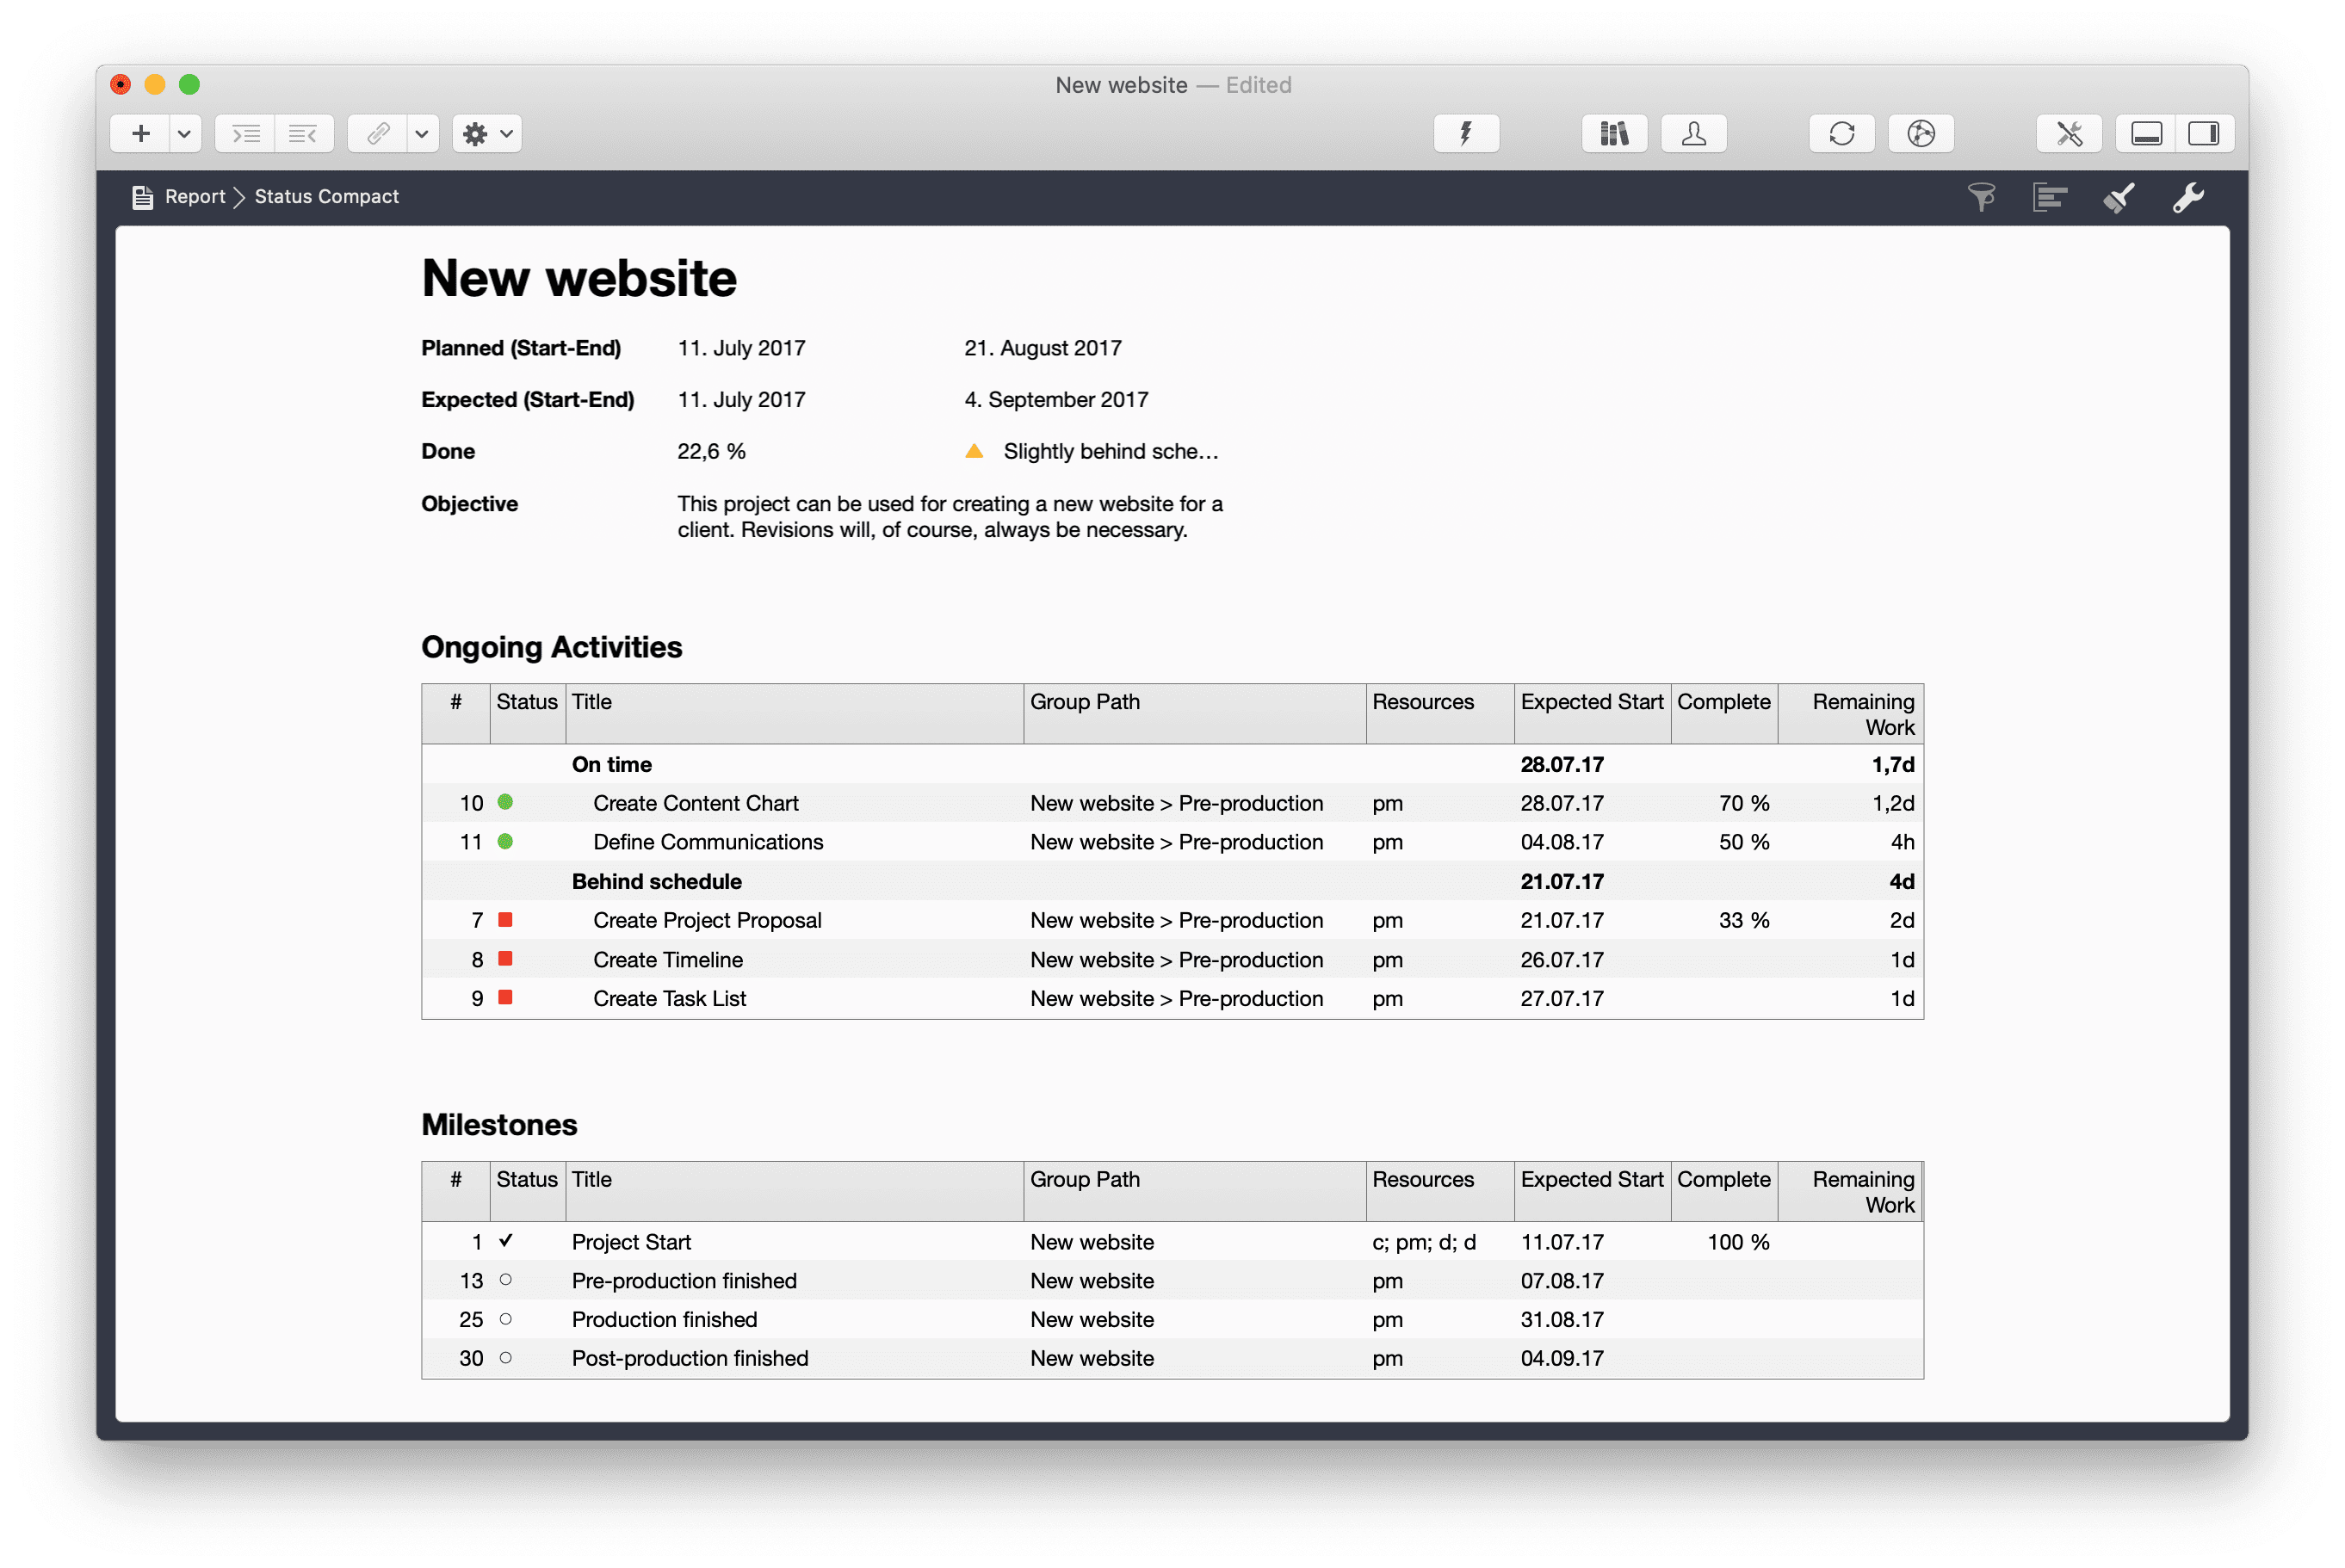Screen dimensions: 2345x1568
Task: Open the resource library icon
Action: [x=1614, y=133]
